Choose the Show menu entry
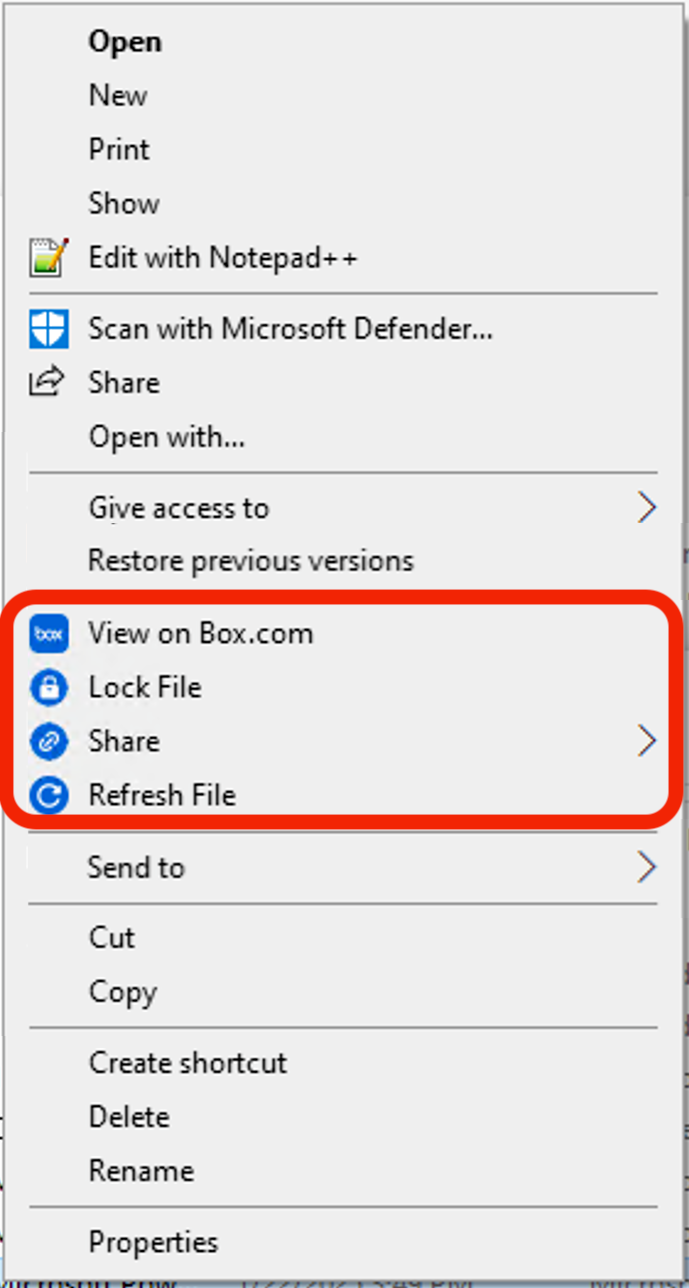The image size is (689, 1288). pos(124,204)
